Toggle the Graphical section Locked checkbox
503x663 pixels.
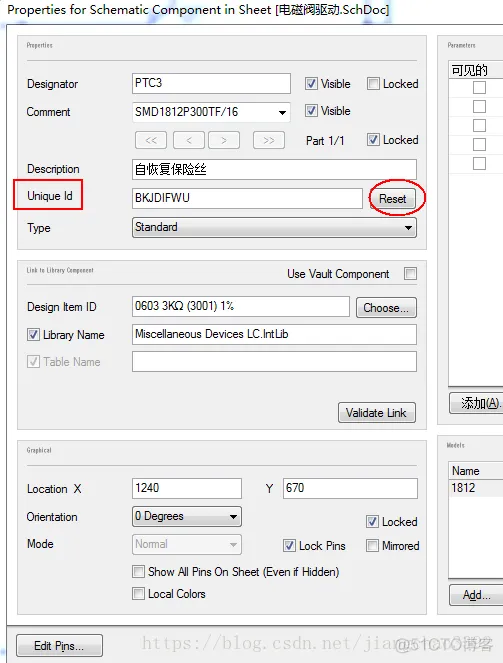[x=372, y=522]
